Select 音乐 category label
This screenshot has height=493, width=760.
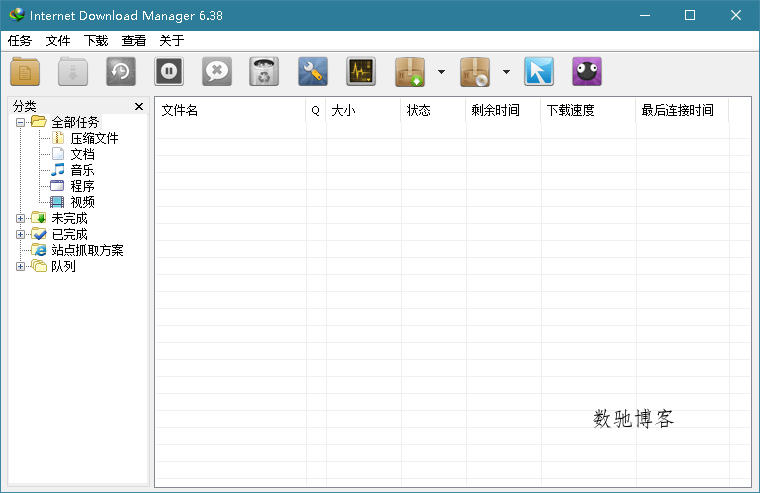[x=82, y=170]
